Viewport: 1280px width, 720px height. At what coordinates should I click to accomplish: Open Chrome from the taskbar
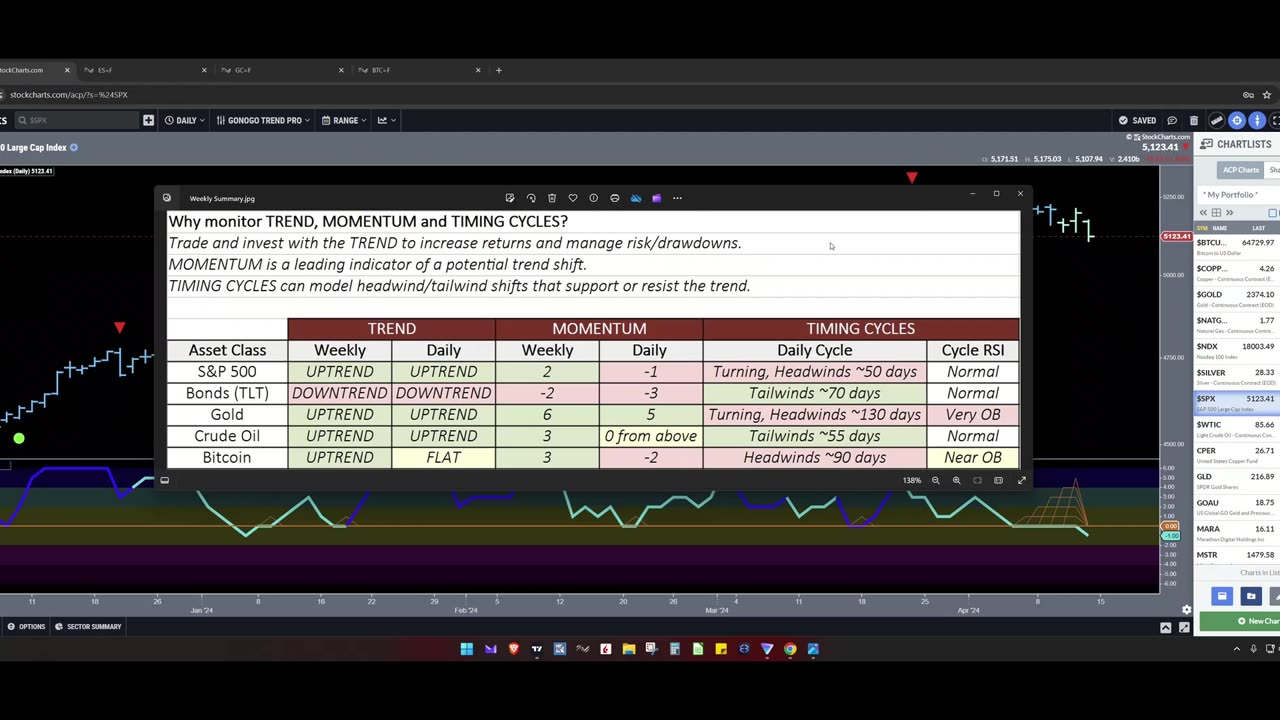click(x=790, y=649)
